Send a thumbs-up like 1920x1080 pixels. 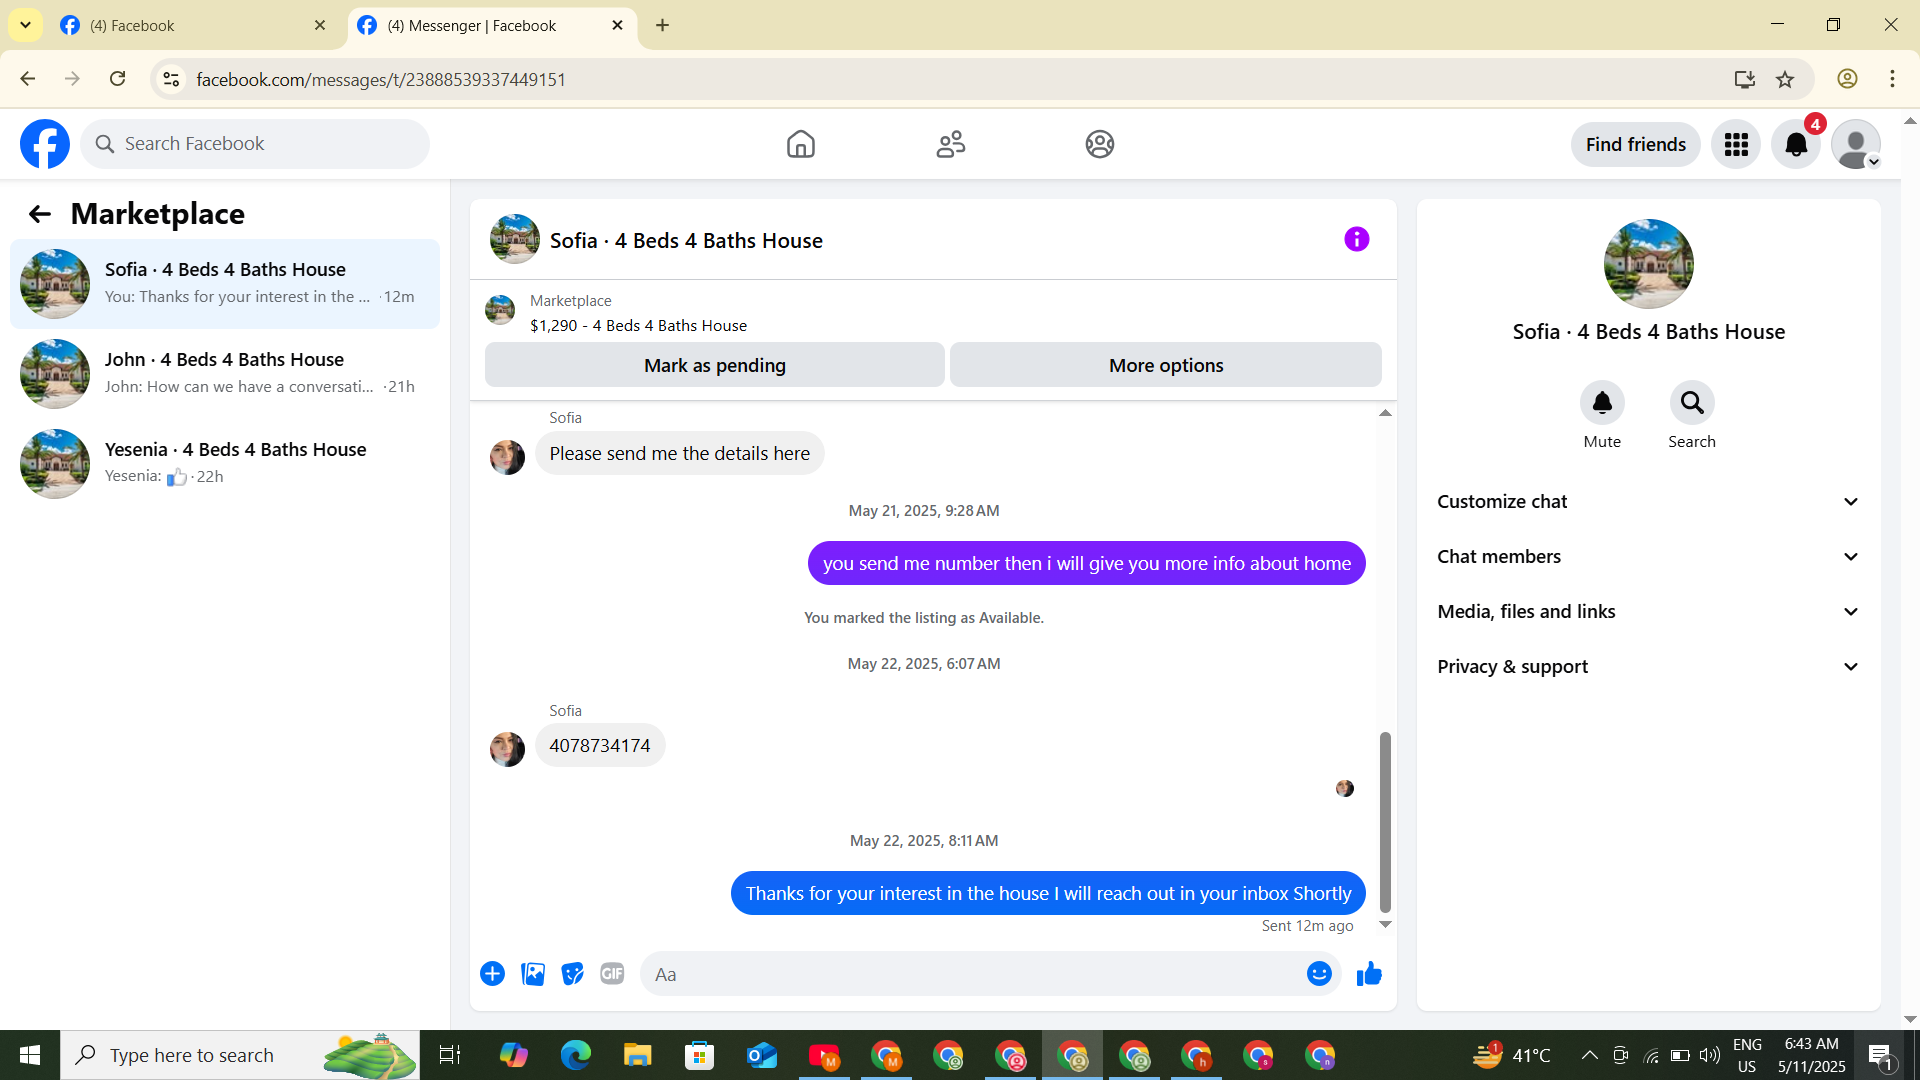(x=1369, y=974)
